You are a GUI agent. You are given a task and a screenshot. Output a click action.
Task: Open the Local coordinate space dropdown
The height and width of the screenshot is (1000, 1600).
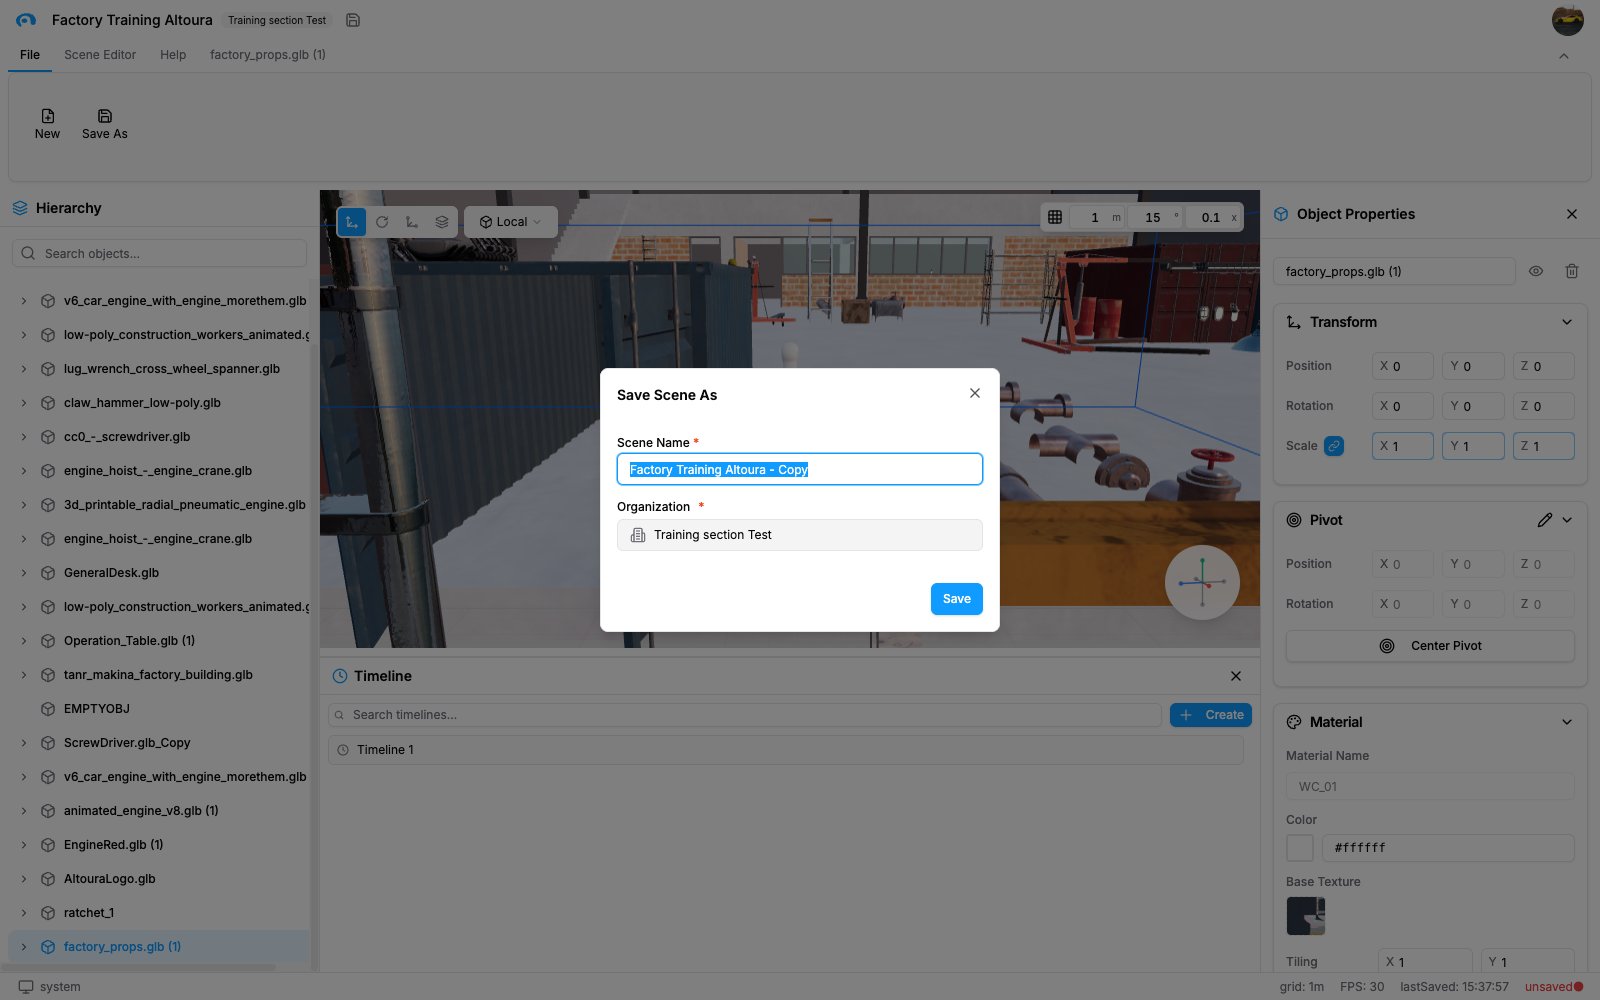(x=511, y=222)
